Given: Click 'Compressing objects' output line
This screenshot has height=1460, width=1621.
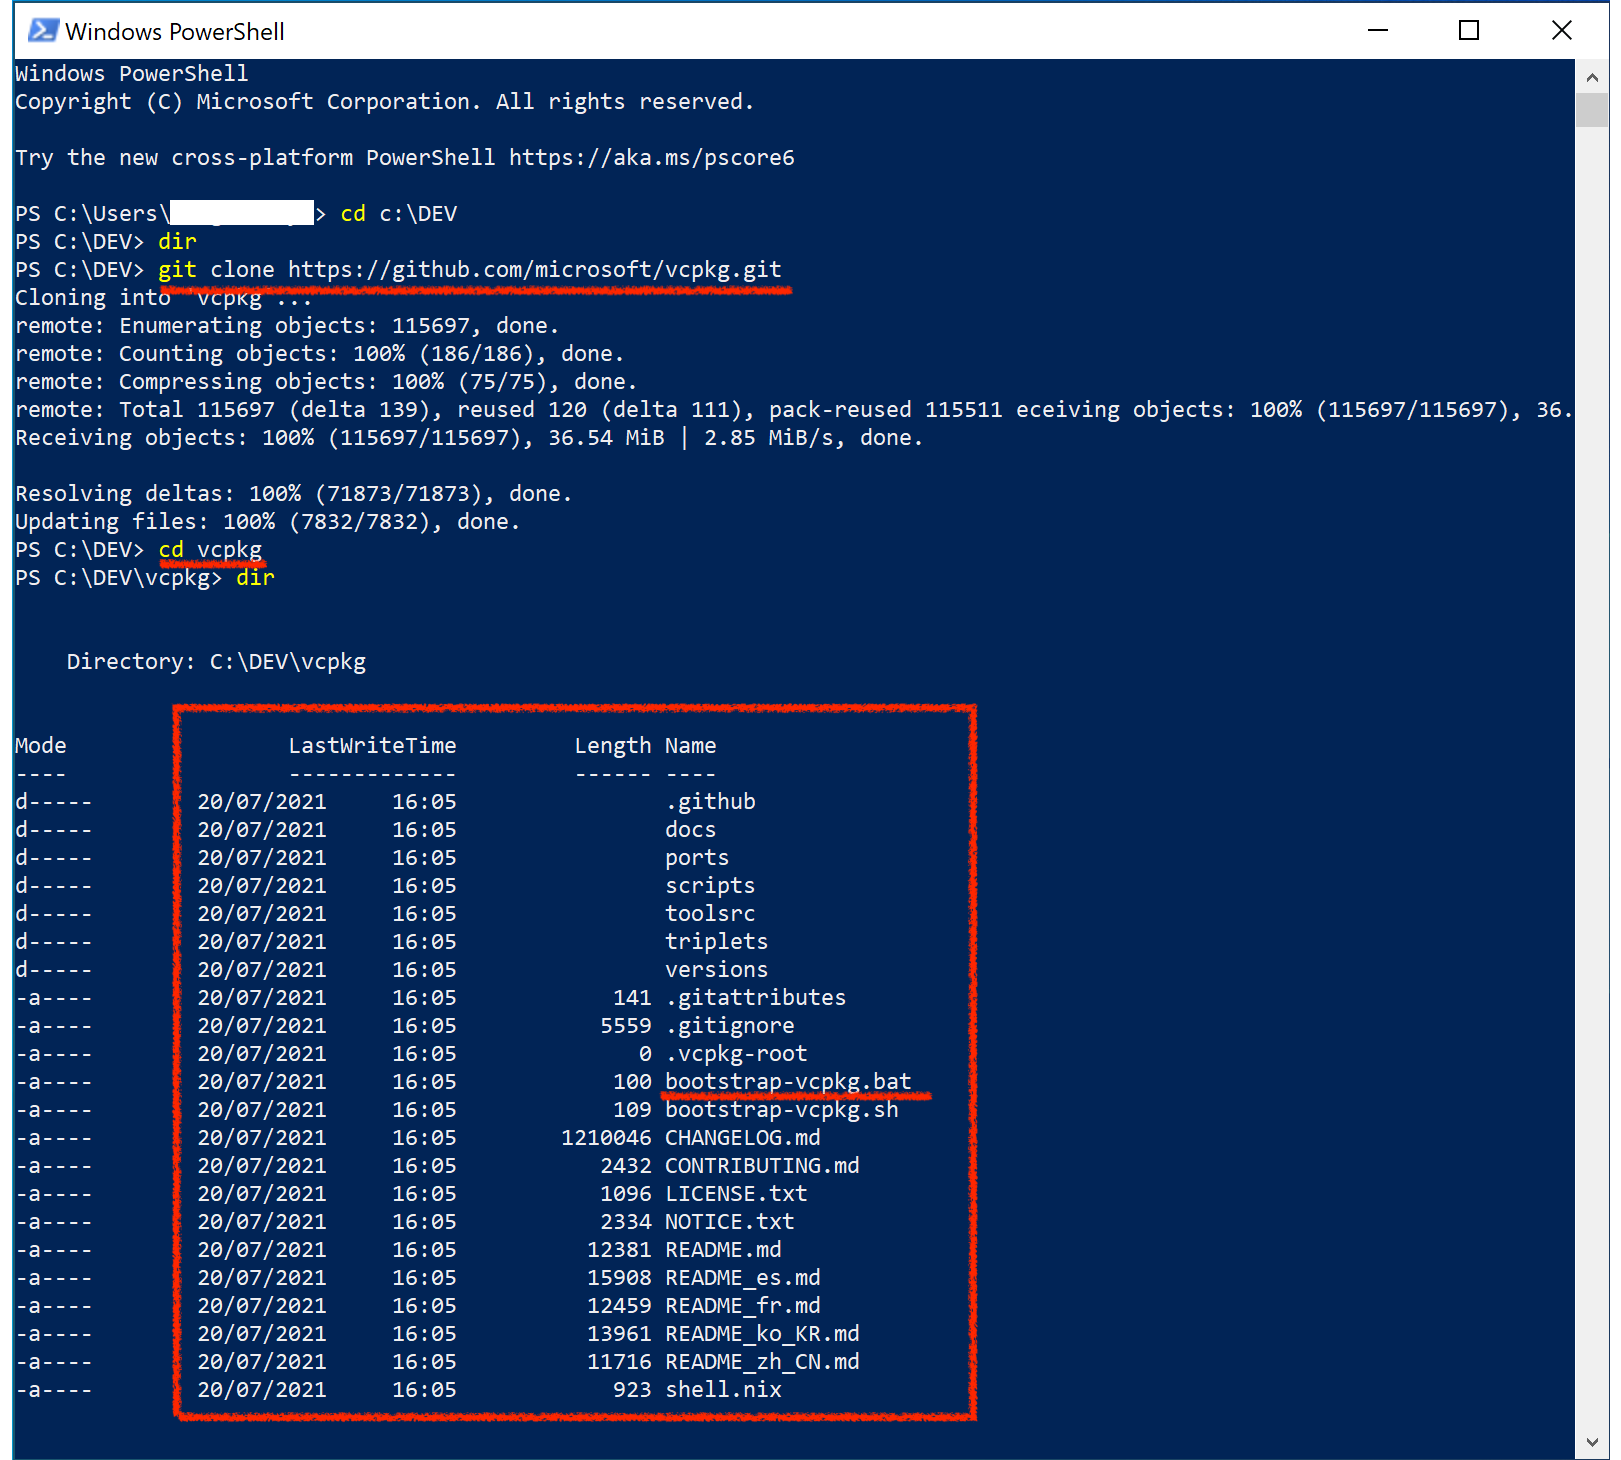Looking at the screenshot, I should [326, 382].
